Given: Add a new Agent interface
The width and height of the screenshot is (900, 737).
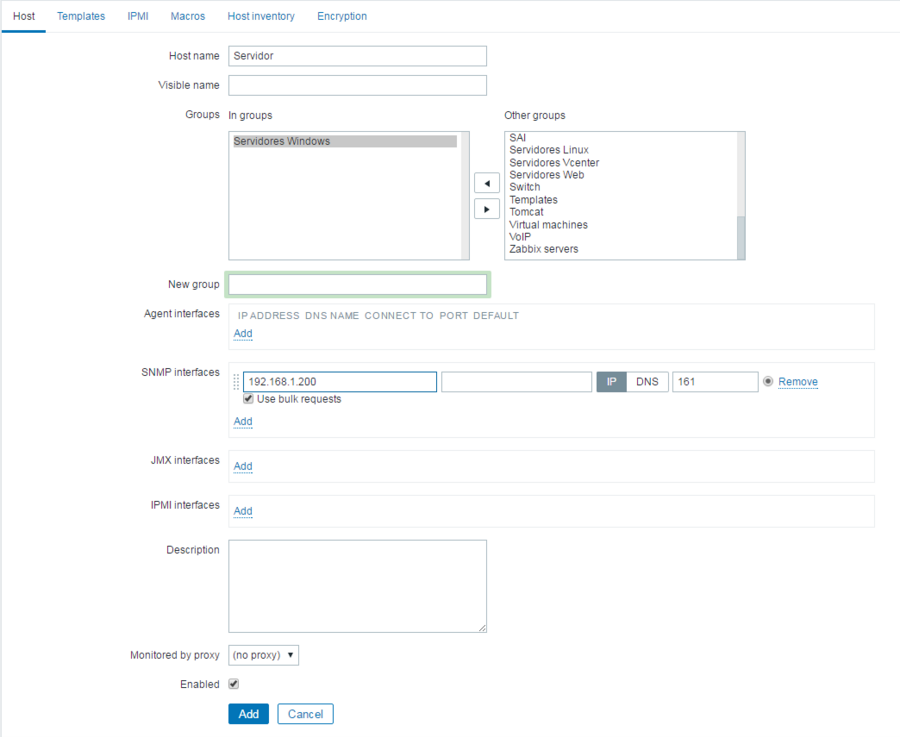Looking at the screenshot, I should [x=243, y=334].
